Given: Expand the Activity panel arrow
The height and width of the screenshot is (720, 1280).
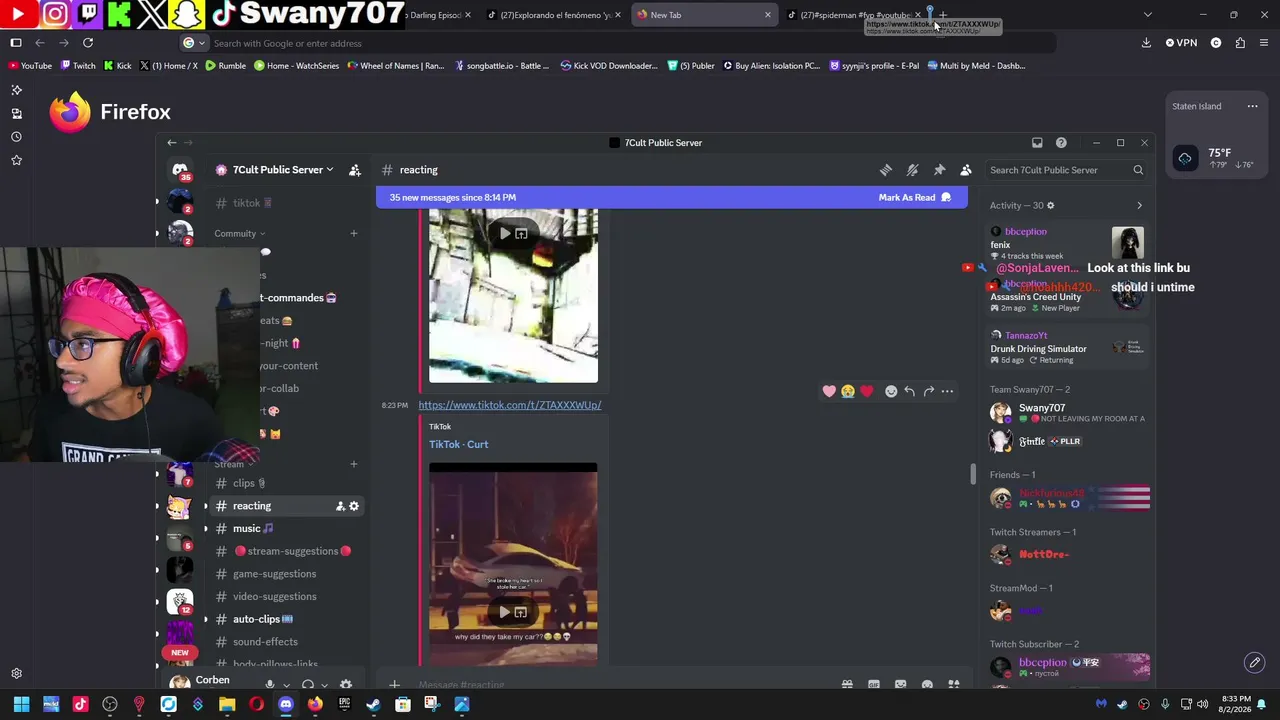Looking at the screenshot, I should (x=1139, y=206).
